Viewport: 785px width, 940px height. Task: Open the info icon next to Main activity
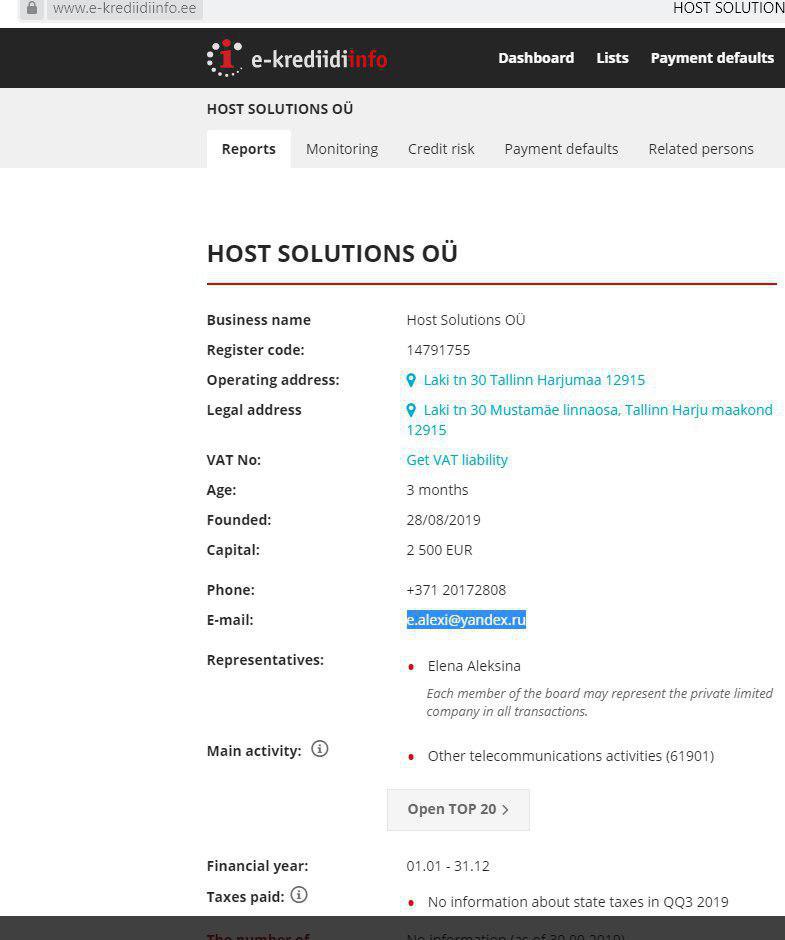[320, 749]
